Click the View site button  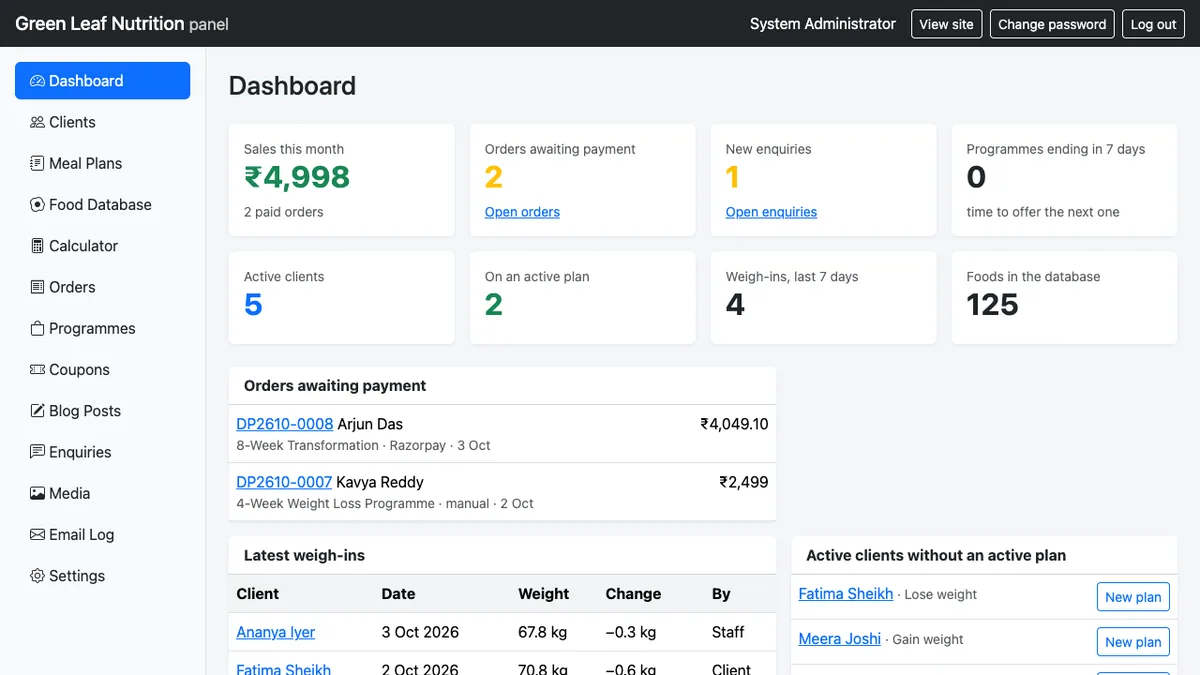(x=946, y=24)
